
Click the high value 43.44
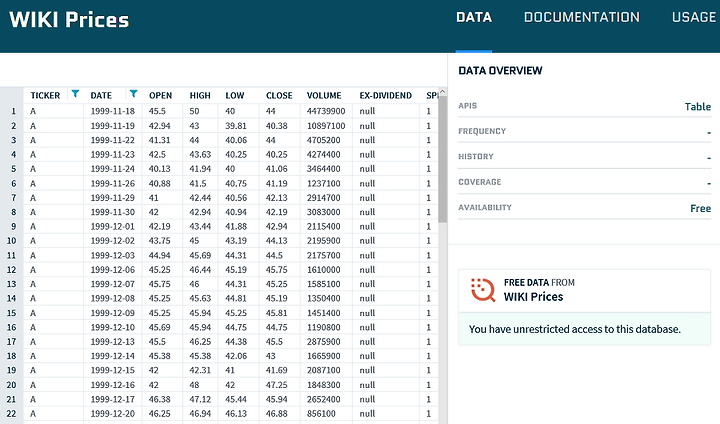[200, 226]
